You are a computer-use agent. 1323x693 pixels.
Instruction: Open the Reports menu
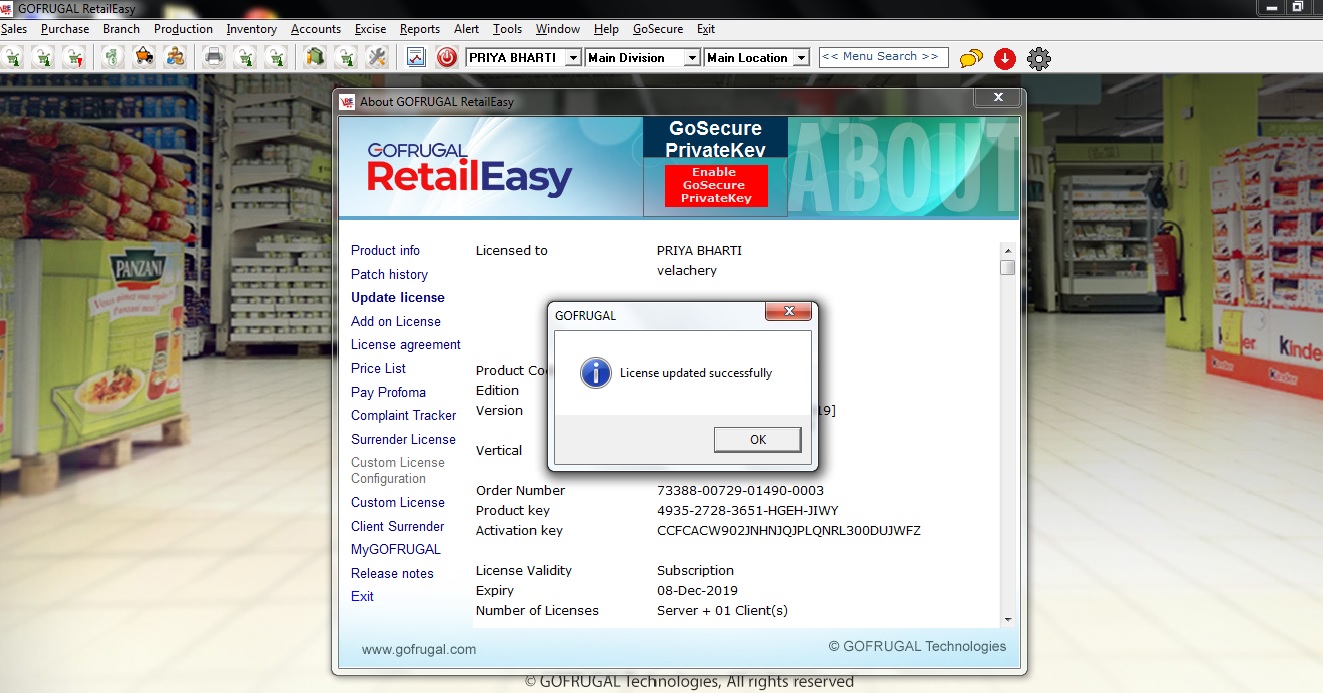[x=420, y=29]
